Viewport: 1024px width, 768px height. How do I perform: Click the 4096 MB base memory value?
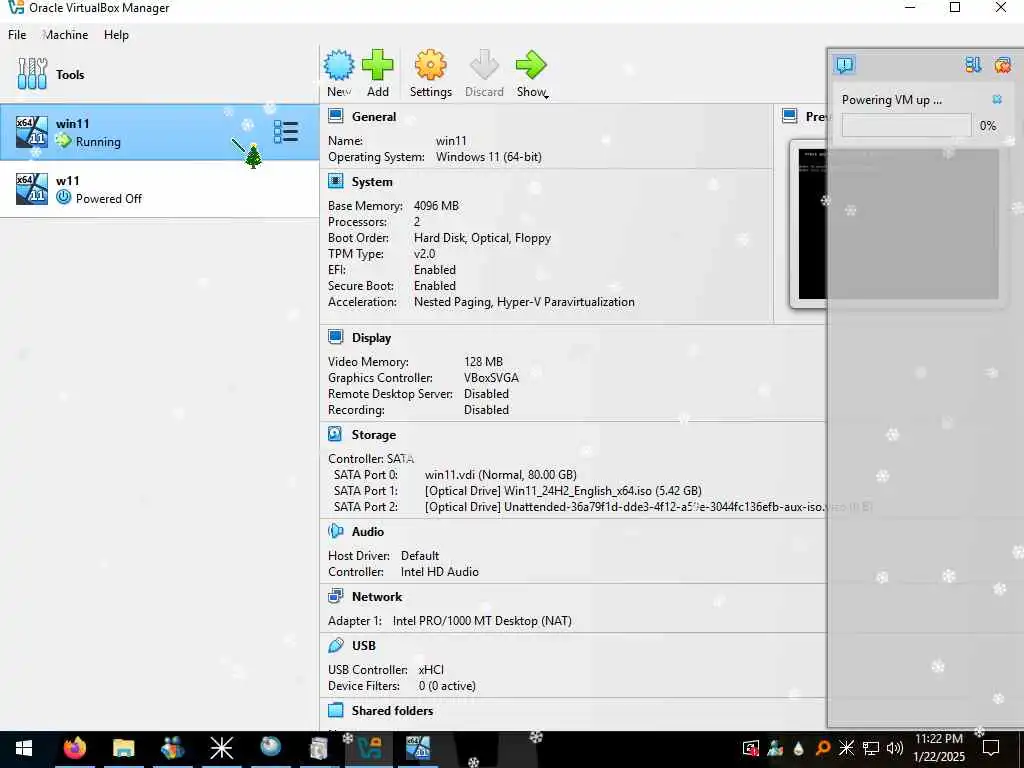[x=436, y=206]
